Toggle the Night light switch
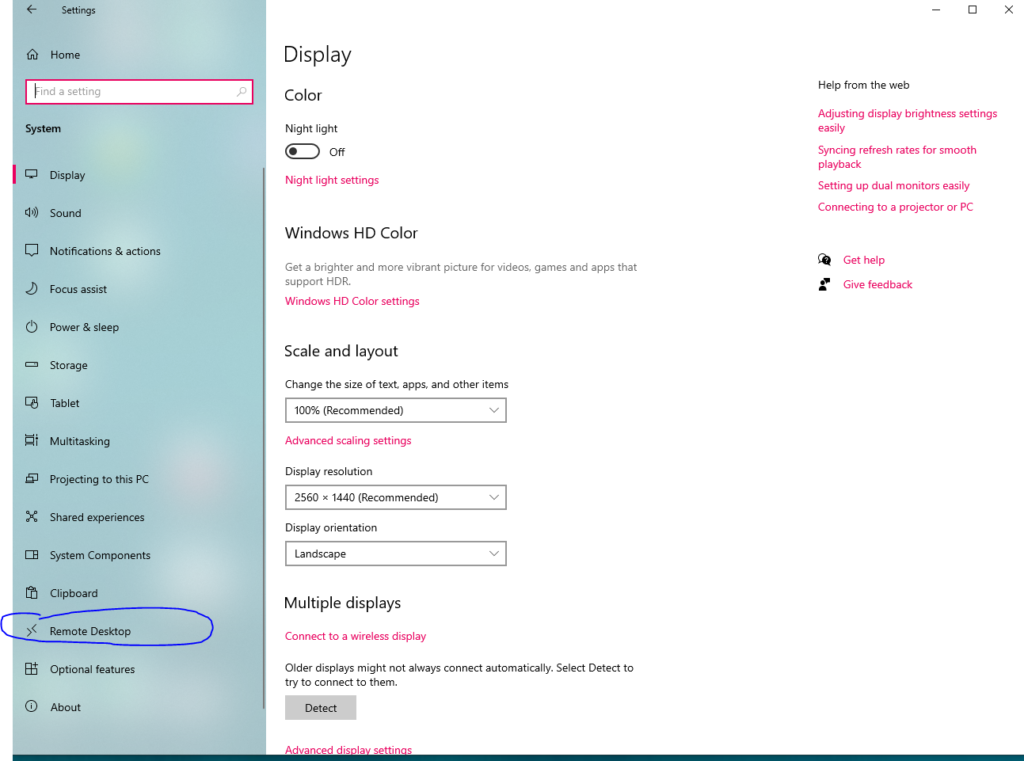The height and width of the screenshot is (761, 1024). [302, 152]
